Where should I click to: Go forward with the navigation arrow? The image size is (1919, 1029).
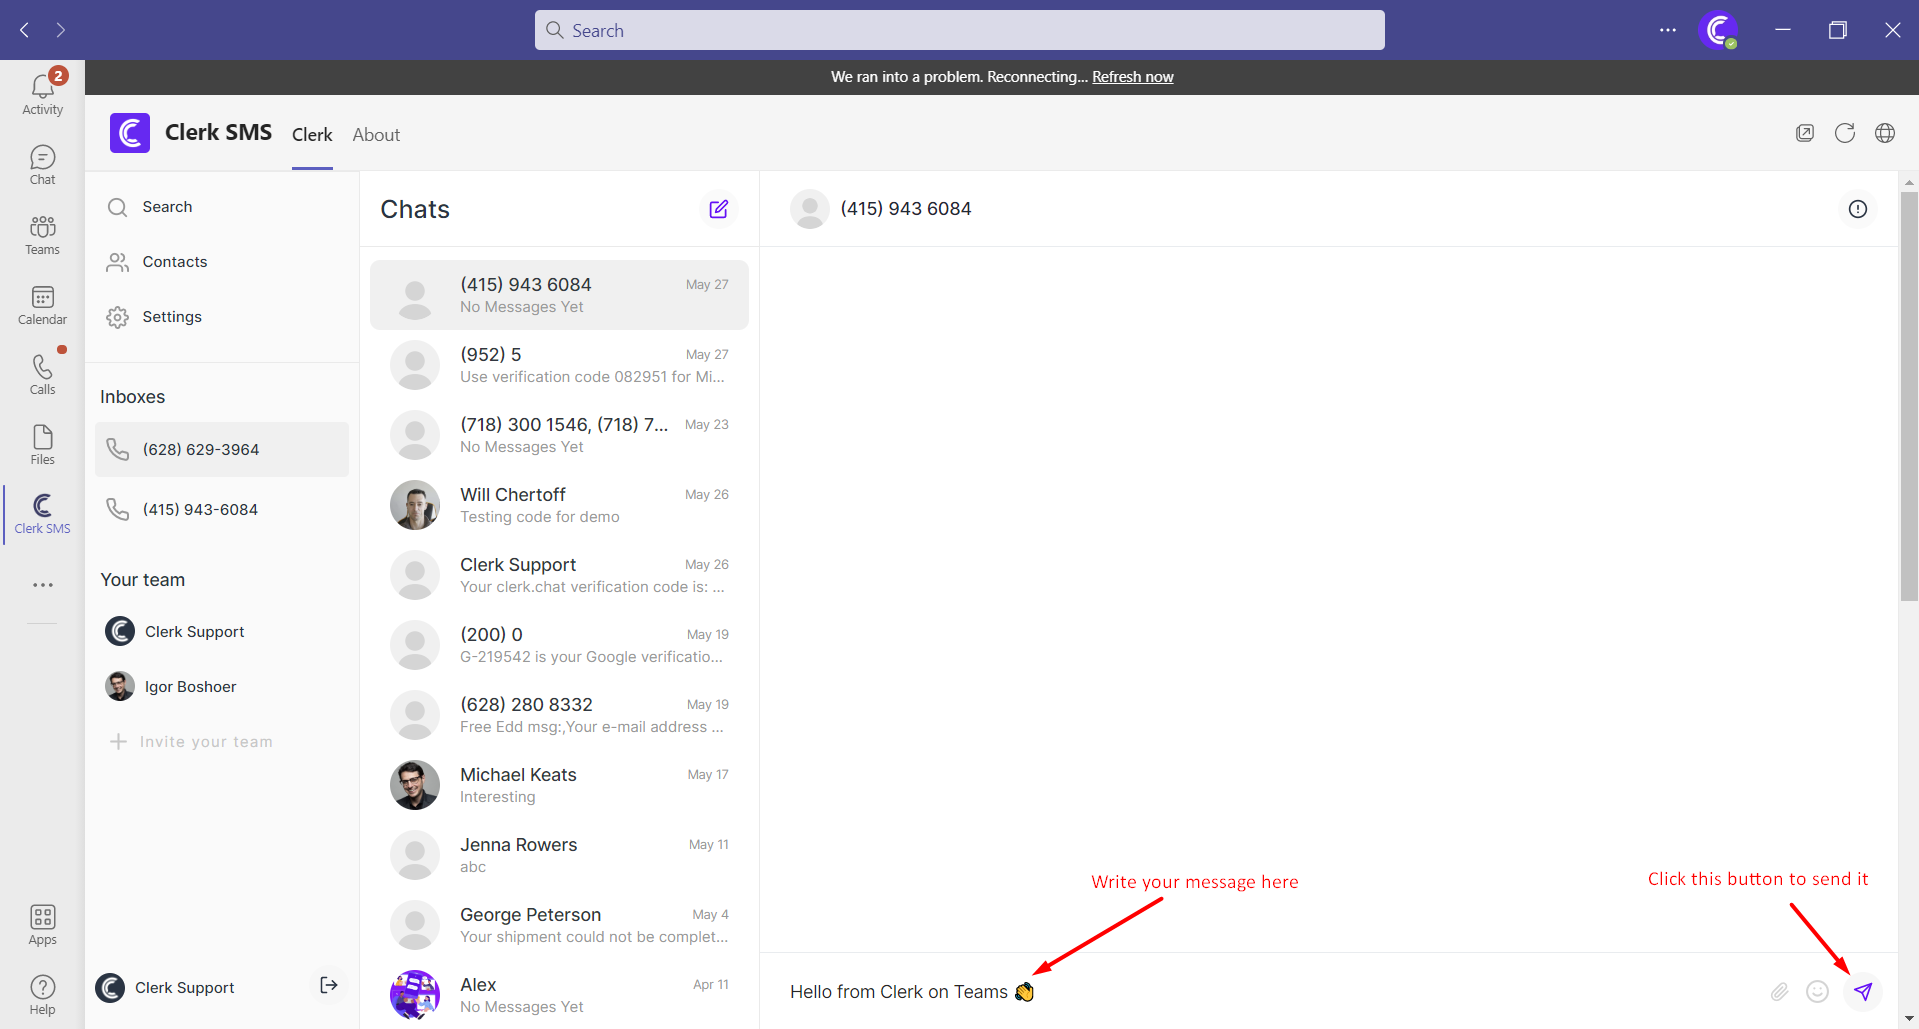point(61,30)
